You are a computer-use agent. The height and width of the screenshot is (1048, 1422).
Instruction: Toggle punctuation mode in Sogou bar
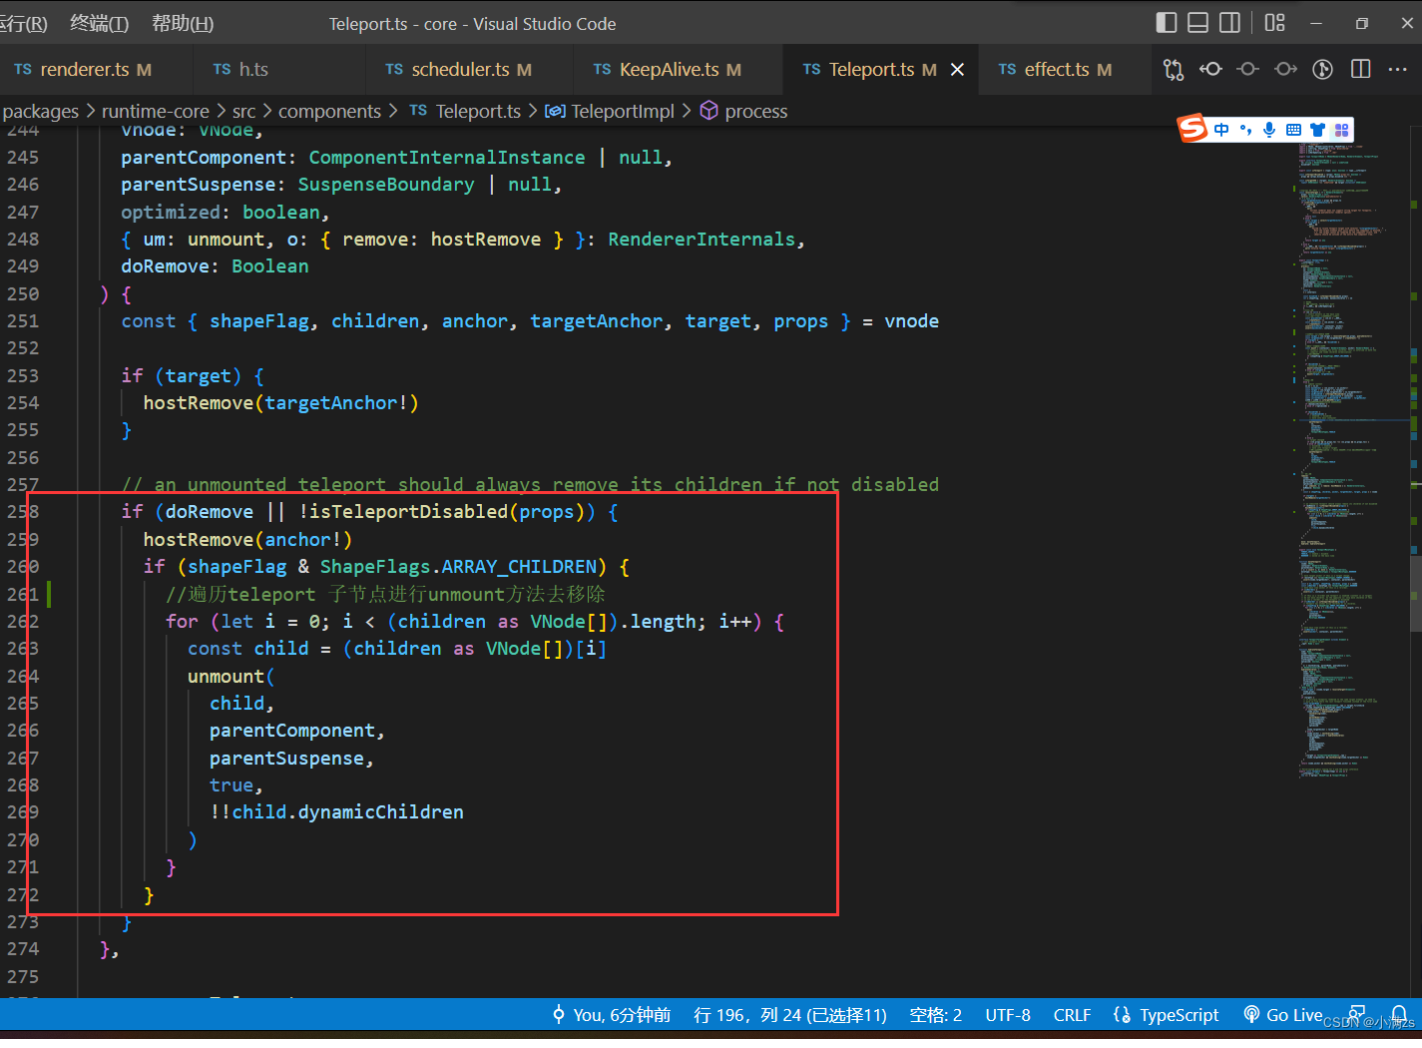pyautogui.click(x=1245, y=130)
